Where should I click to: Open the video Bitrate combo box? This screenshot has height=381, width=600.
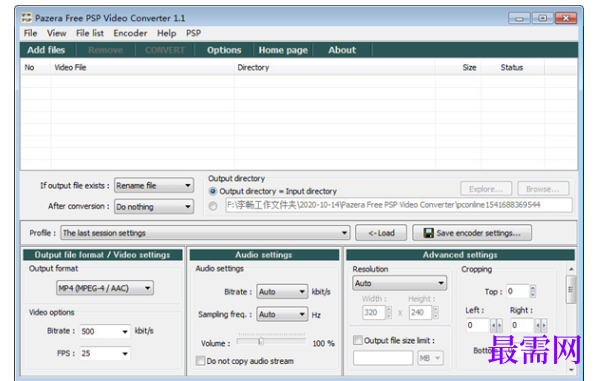coord(105,331)
